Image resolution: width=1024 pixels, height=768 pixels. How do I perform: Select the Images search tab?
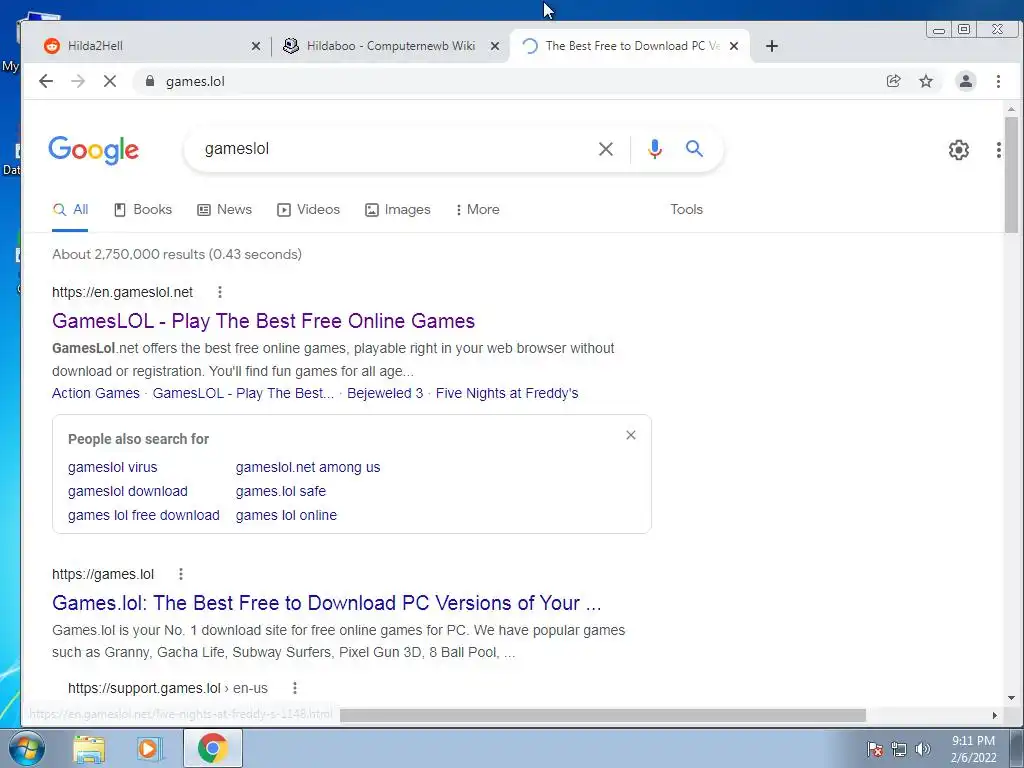click(x=398, y=210)
